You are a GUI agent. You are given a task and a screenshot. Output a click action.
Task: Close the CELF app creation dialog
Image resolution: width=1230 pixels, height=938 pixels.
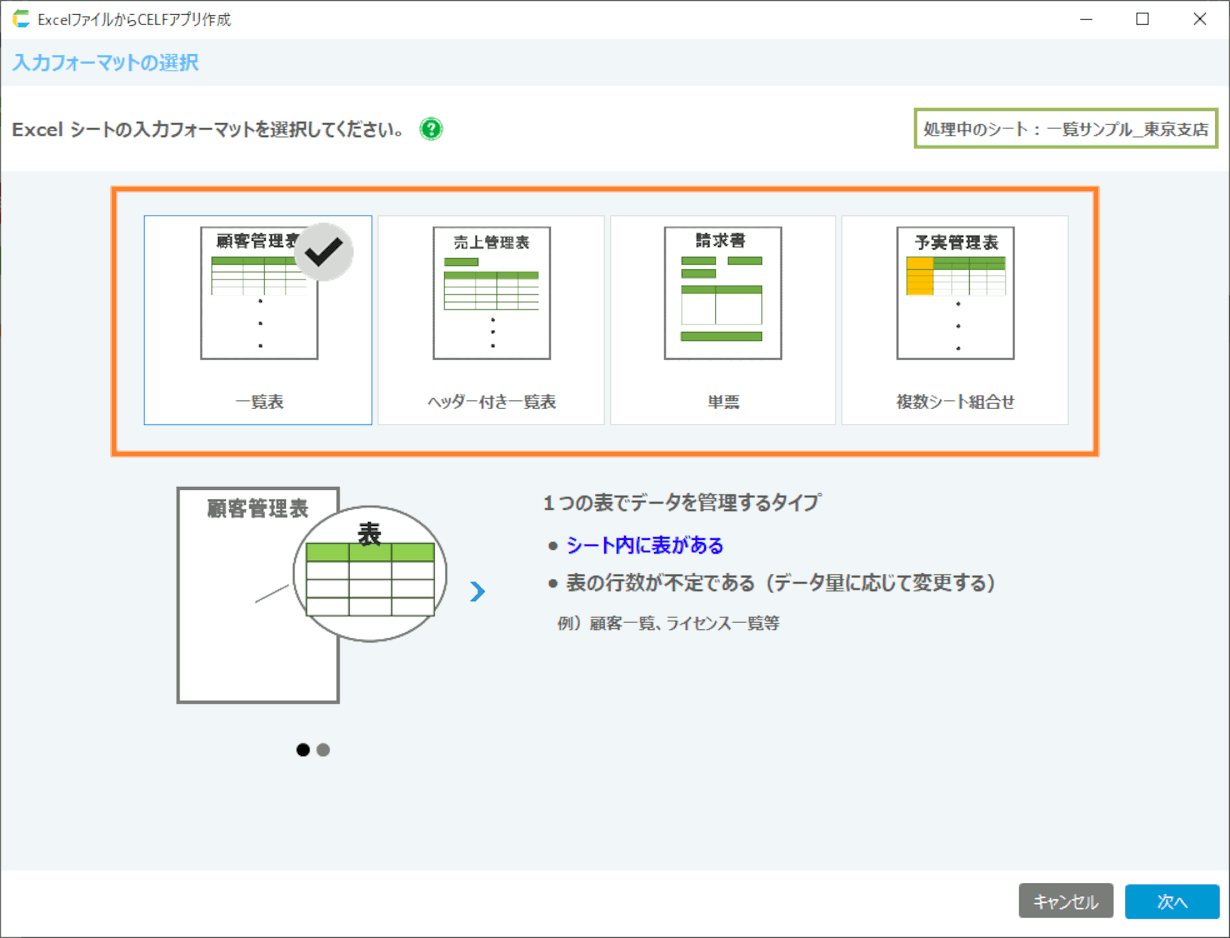click(1199, 19)
